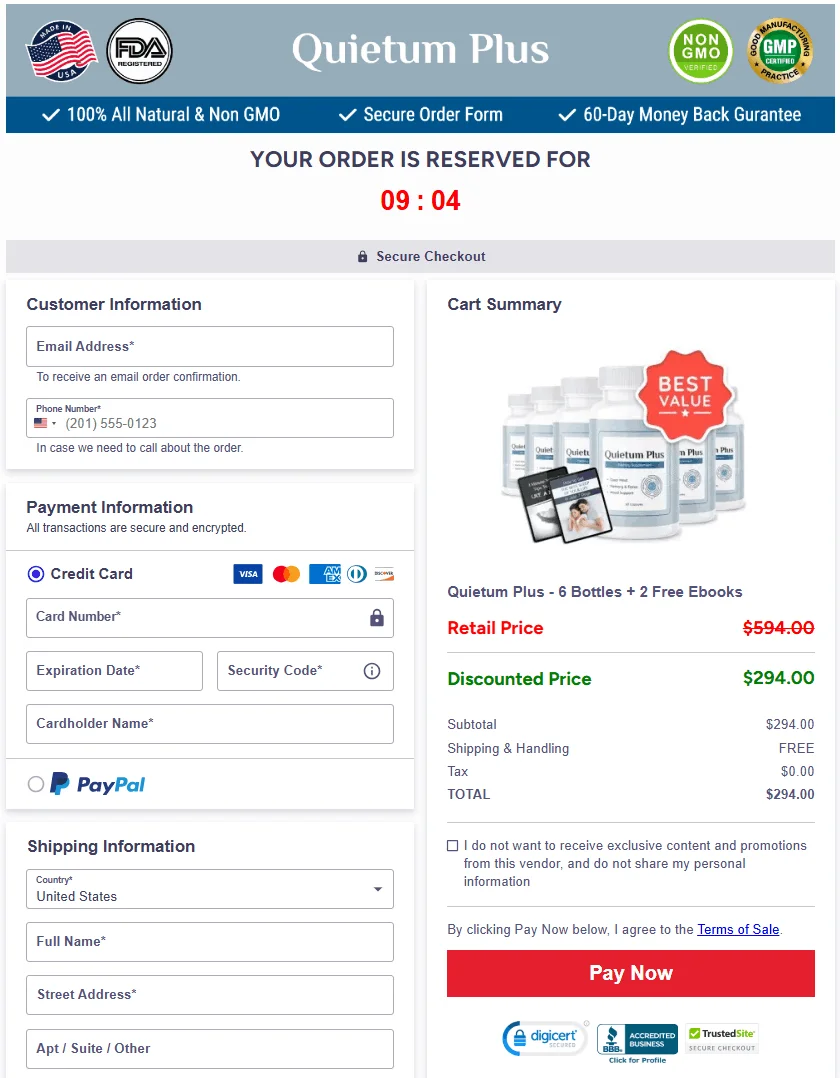Image resolution: width=840 pixels, height=1078 pixels.
Task: Click the Made in USA emblem
Action: tap(60, 48)
